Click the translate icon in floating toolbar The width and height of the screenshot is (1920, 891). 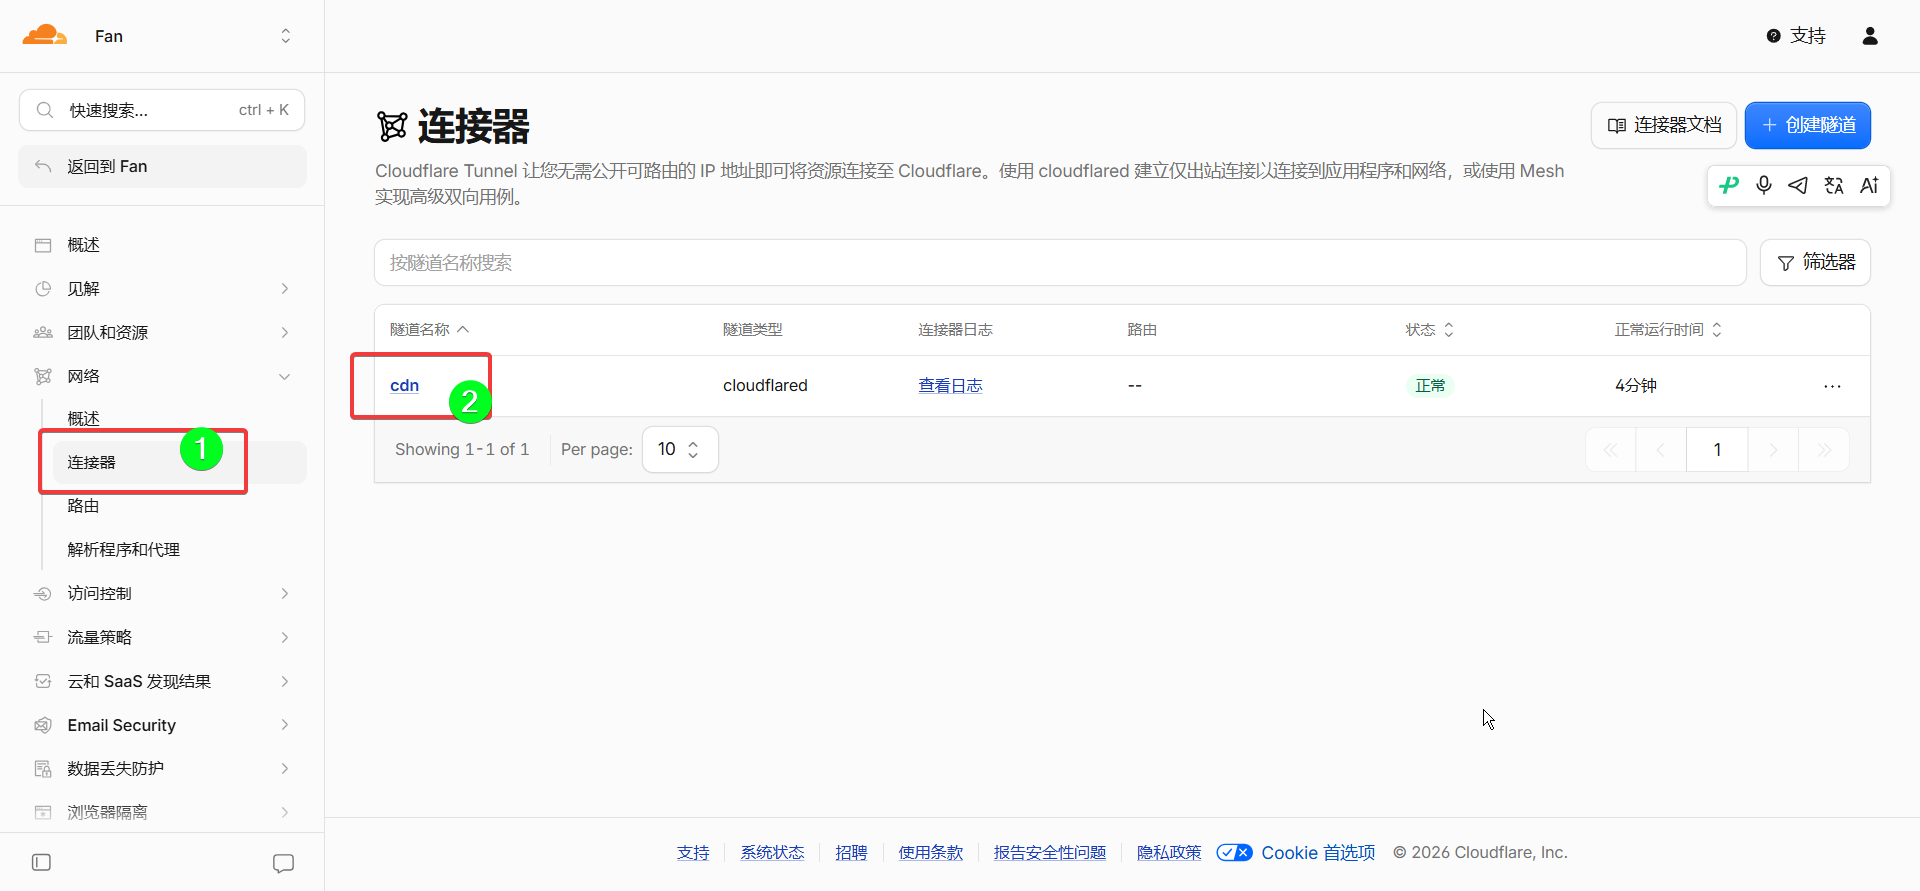point(1834,185)
